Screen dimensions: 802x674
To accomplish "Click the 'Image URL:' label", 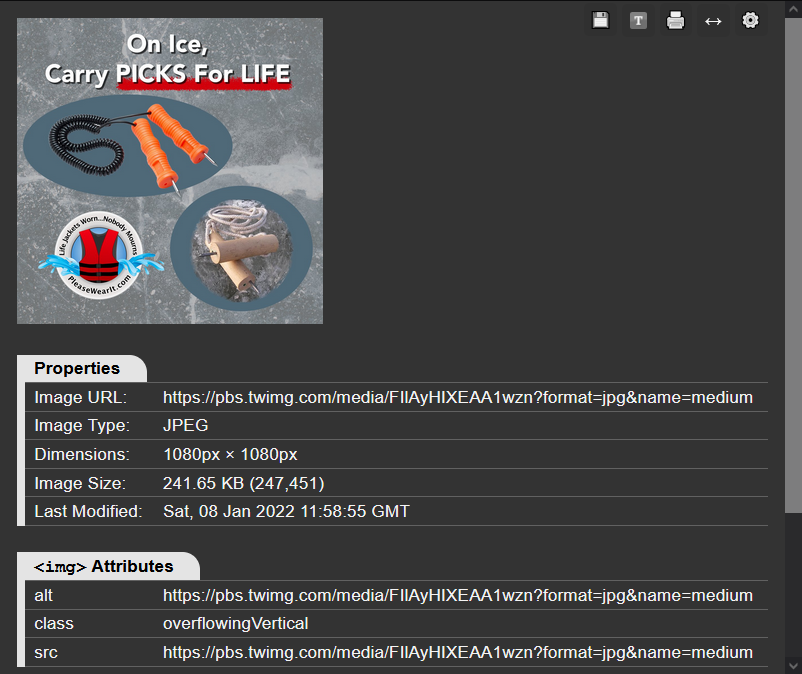I will click(x=80, y=397).
